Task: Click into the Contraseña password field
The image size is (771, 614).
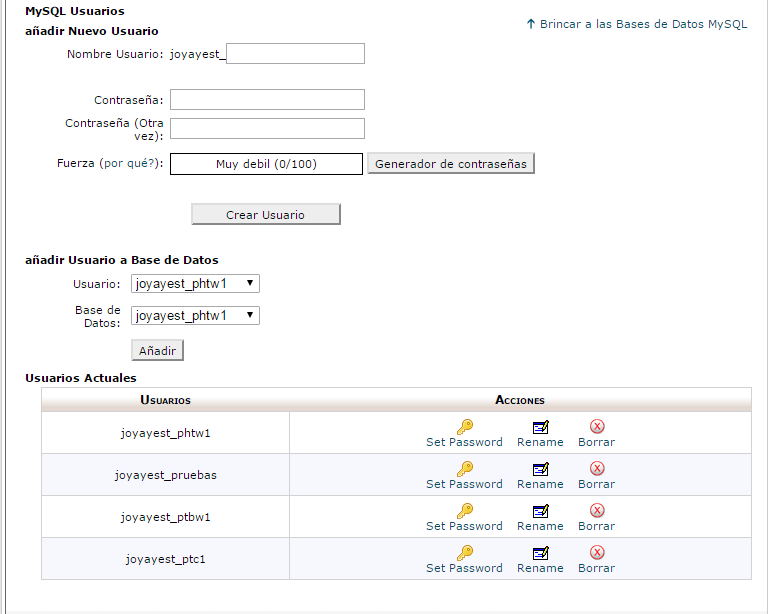Action: pos(267,99)
